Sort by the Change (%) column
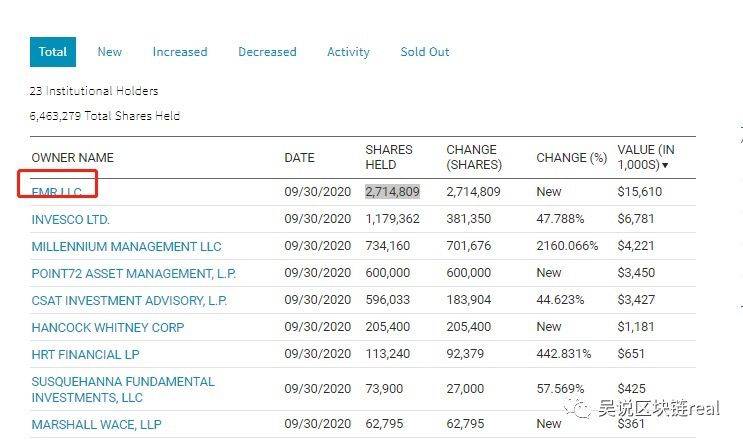The width and height of the screenshot is (743, 440). point(571,157)
